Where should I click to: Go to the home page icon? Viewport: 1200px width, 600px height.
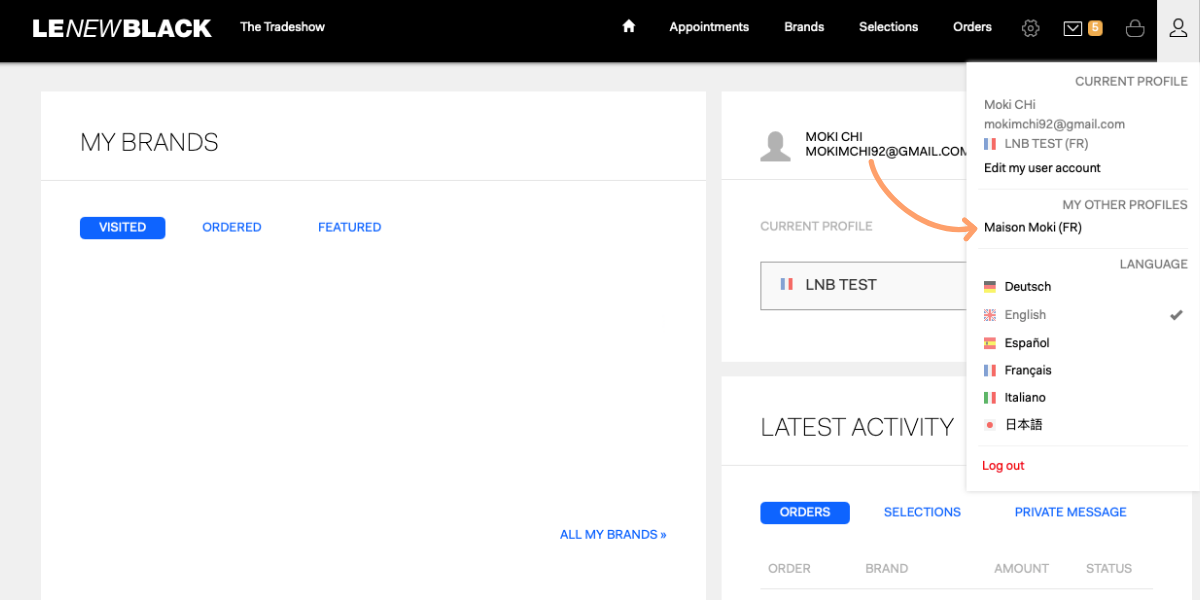point(629,27)
